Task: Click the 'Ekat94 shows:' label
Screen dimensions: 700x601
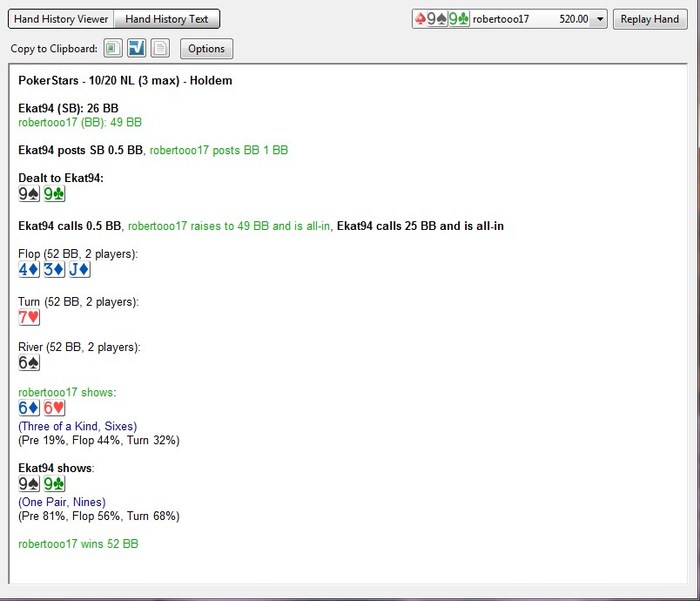Action: 56,468
